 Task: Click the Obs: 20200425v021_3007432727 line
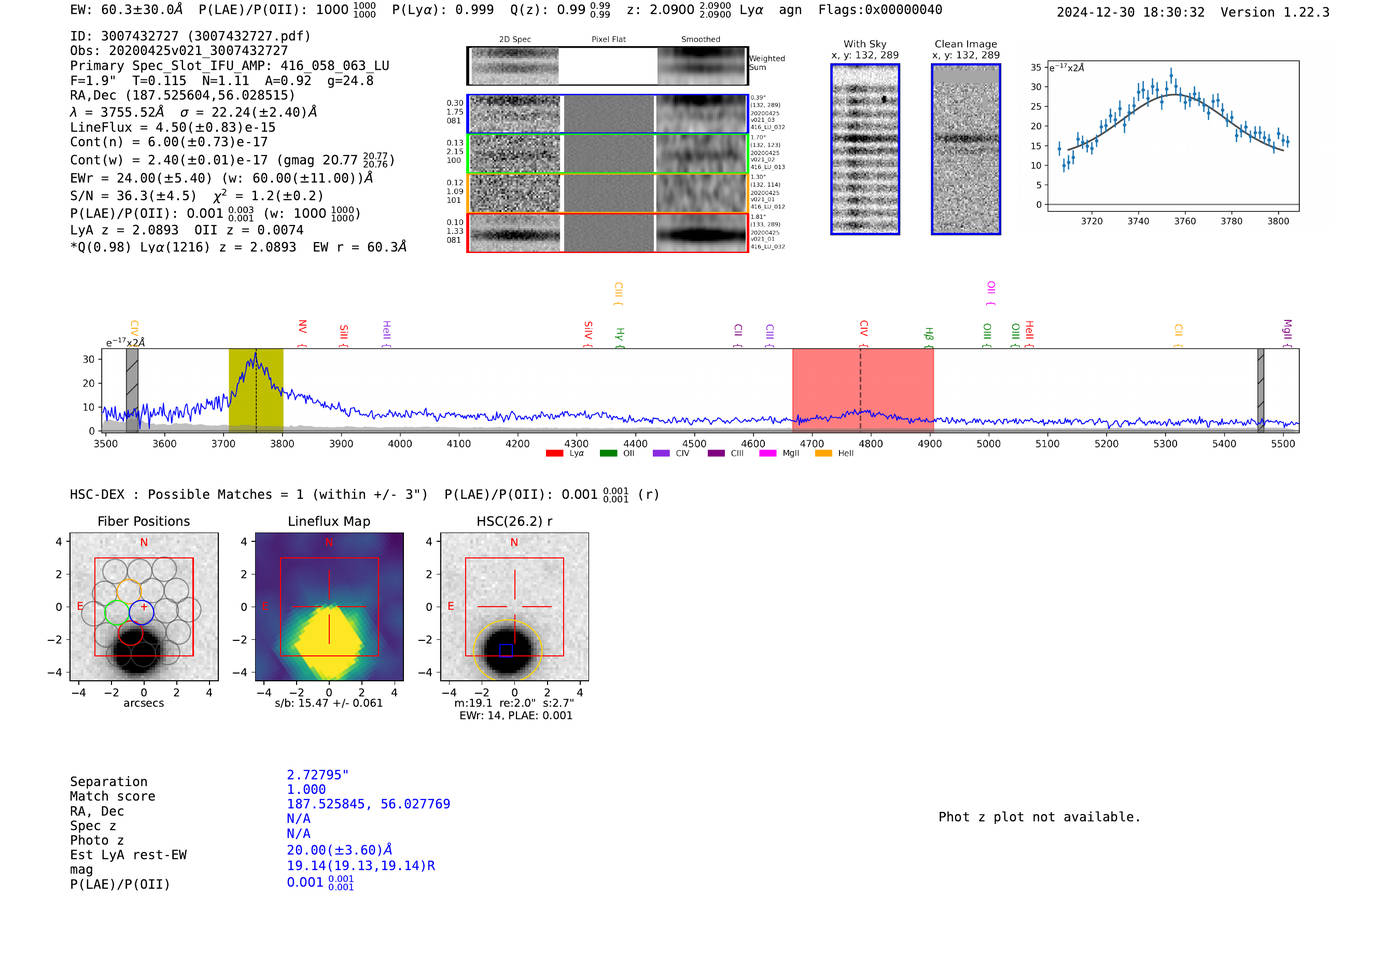coord(179,51)
